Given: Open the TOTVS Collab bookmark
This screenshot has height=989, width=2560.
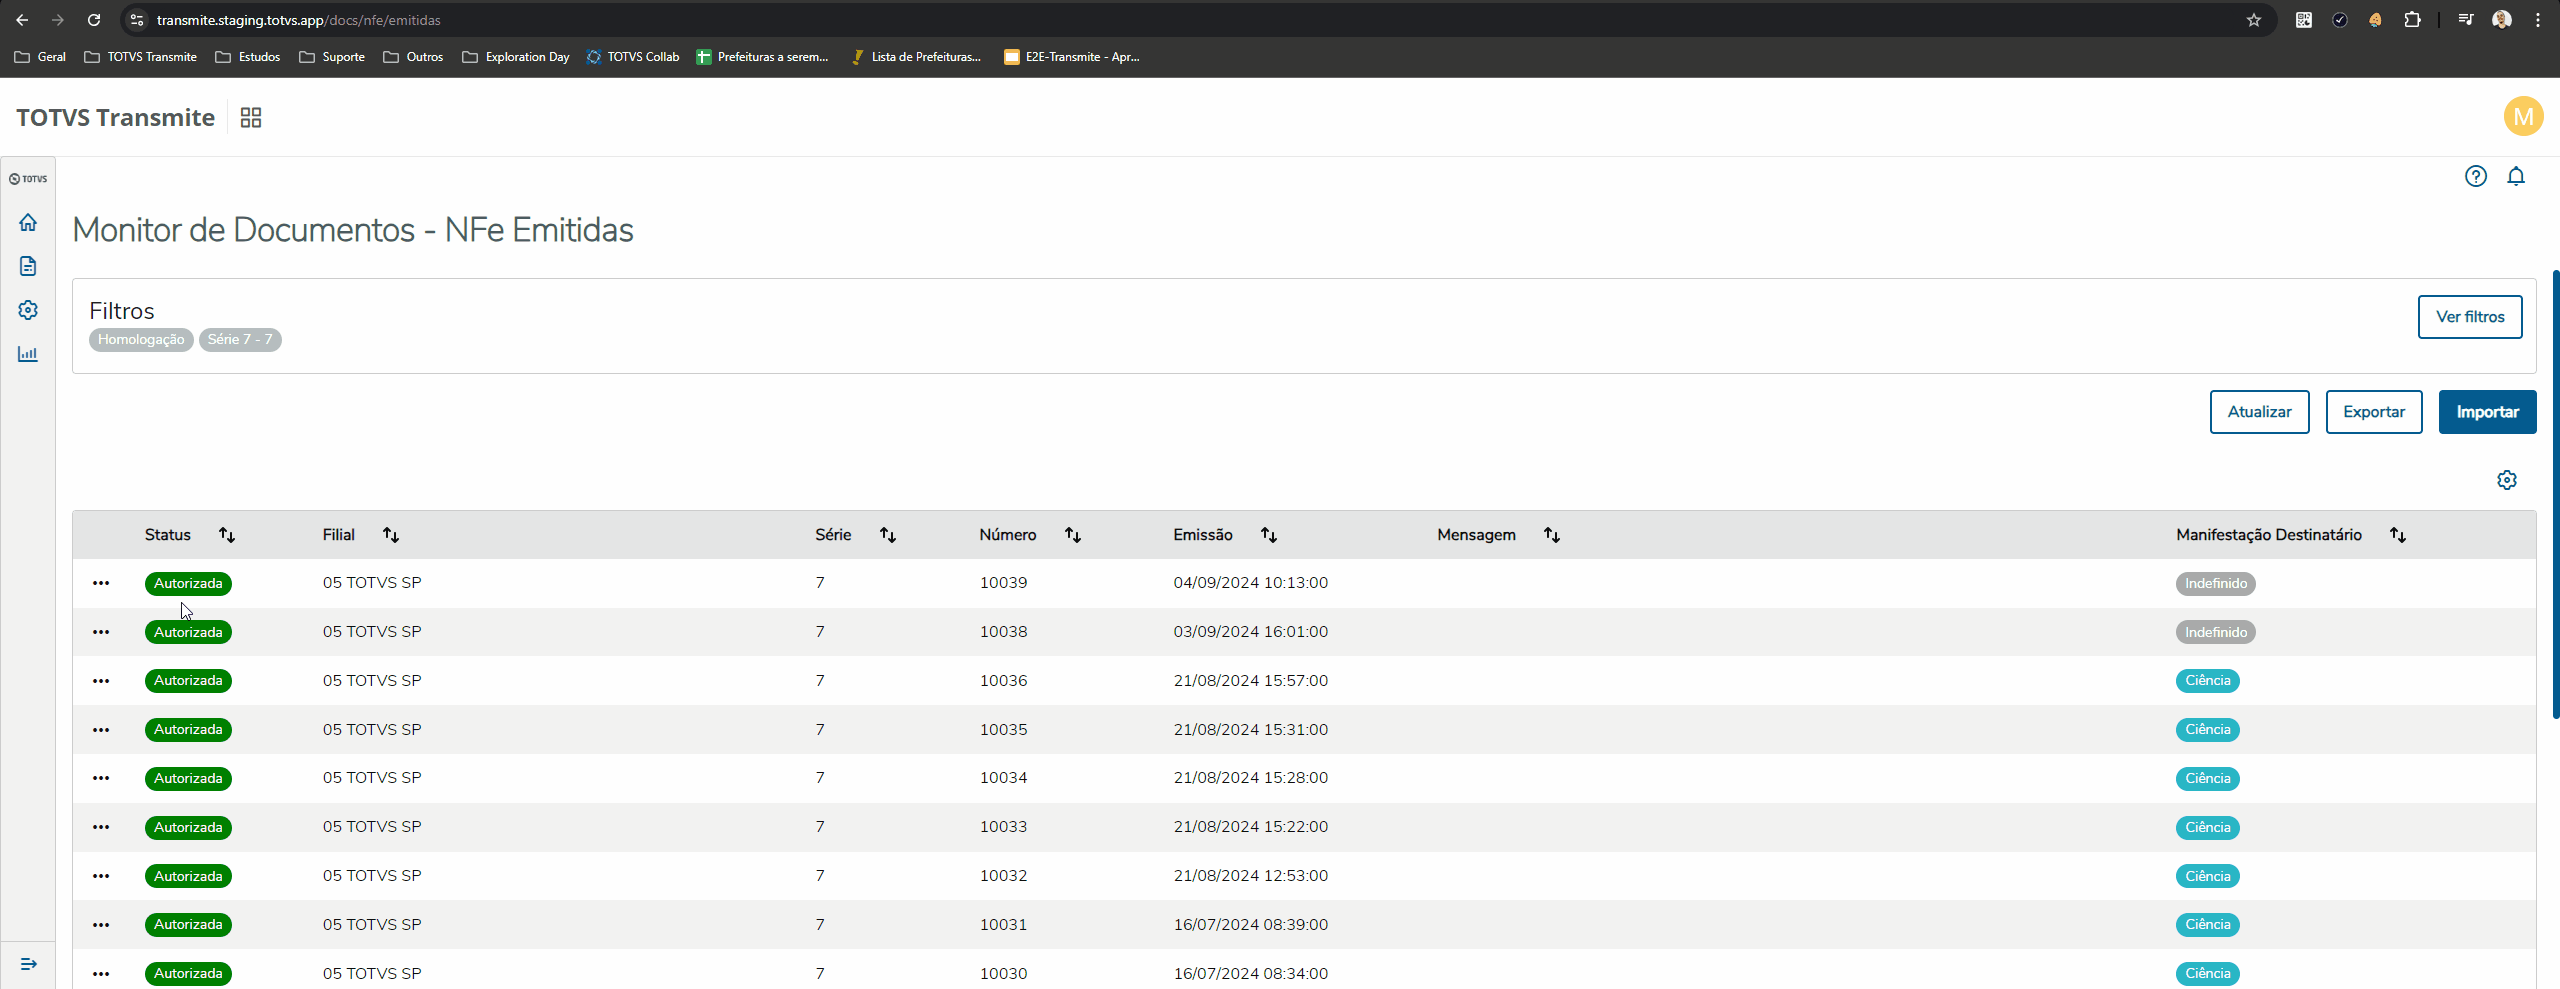Looking at the screenshot, I should (633, 57).
